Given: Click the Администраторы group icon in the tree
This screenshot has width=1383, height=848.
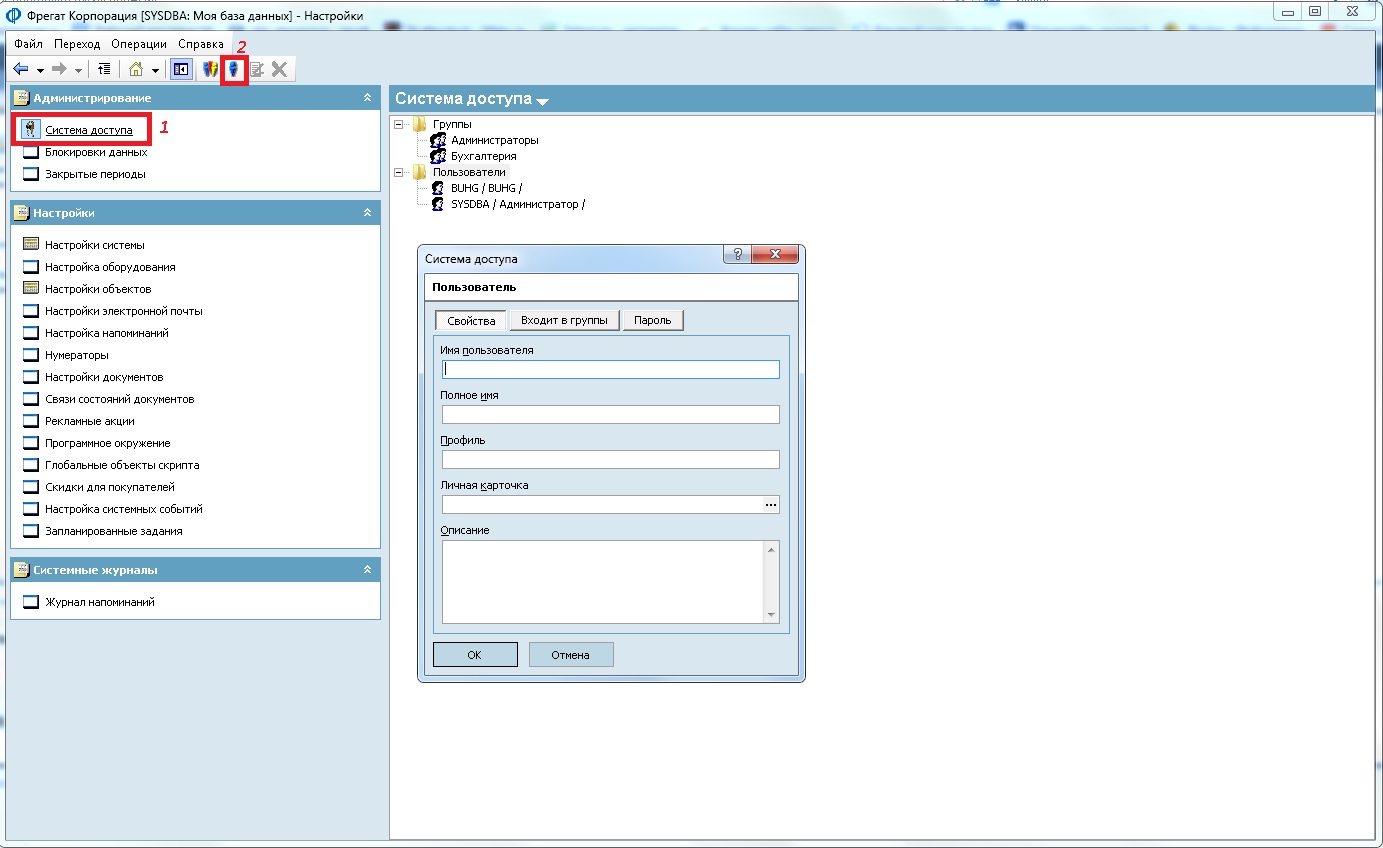Looking at the screenshot, I should [x=437, y=140].
